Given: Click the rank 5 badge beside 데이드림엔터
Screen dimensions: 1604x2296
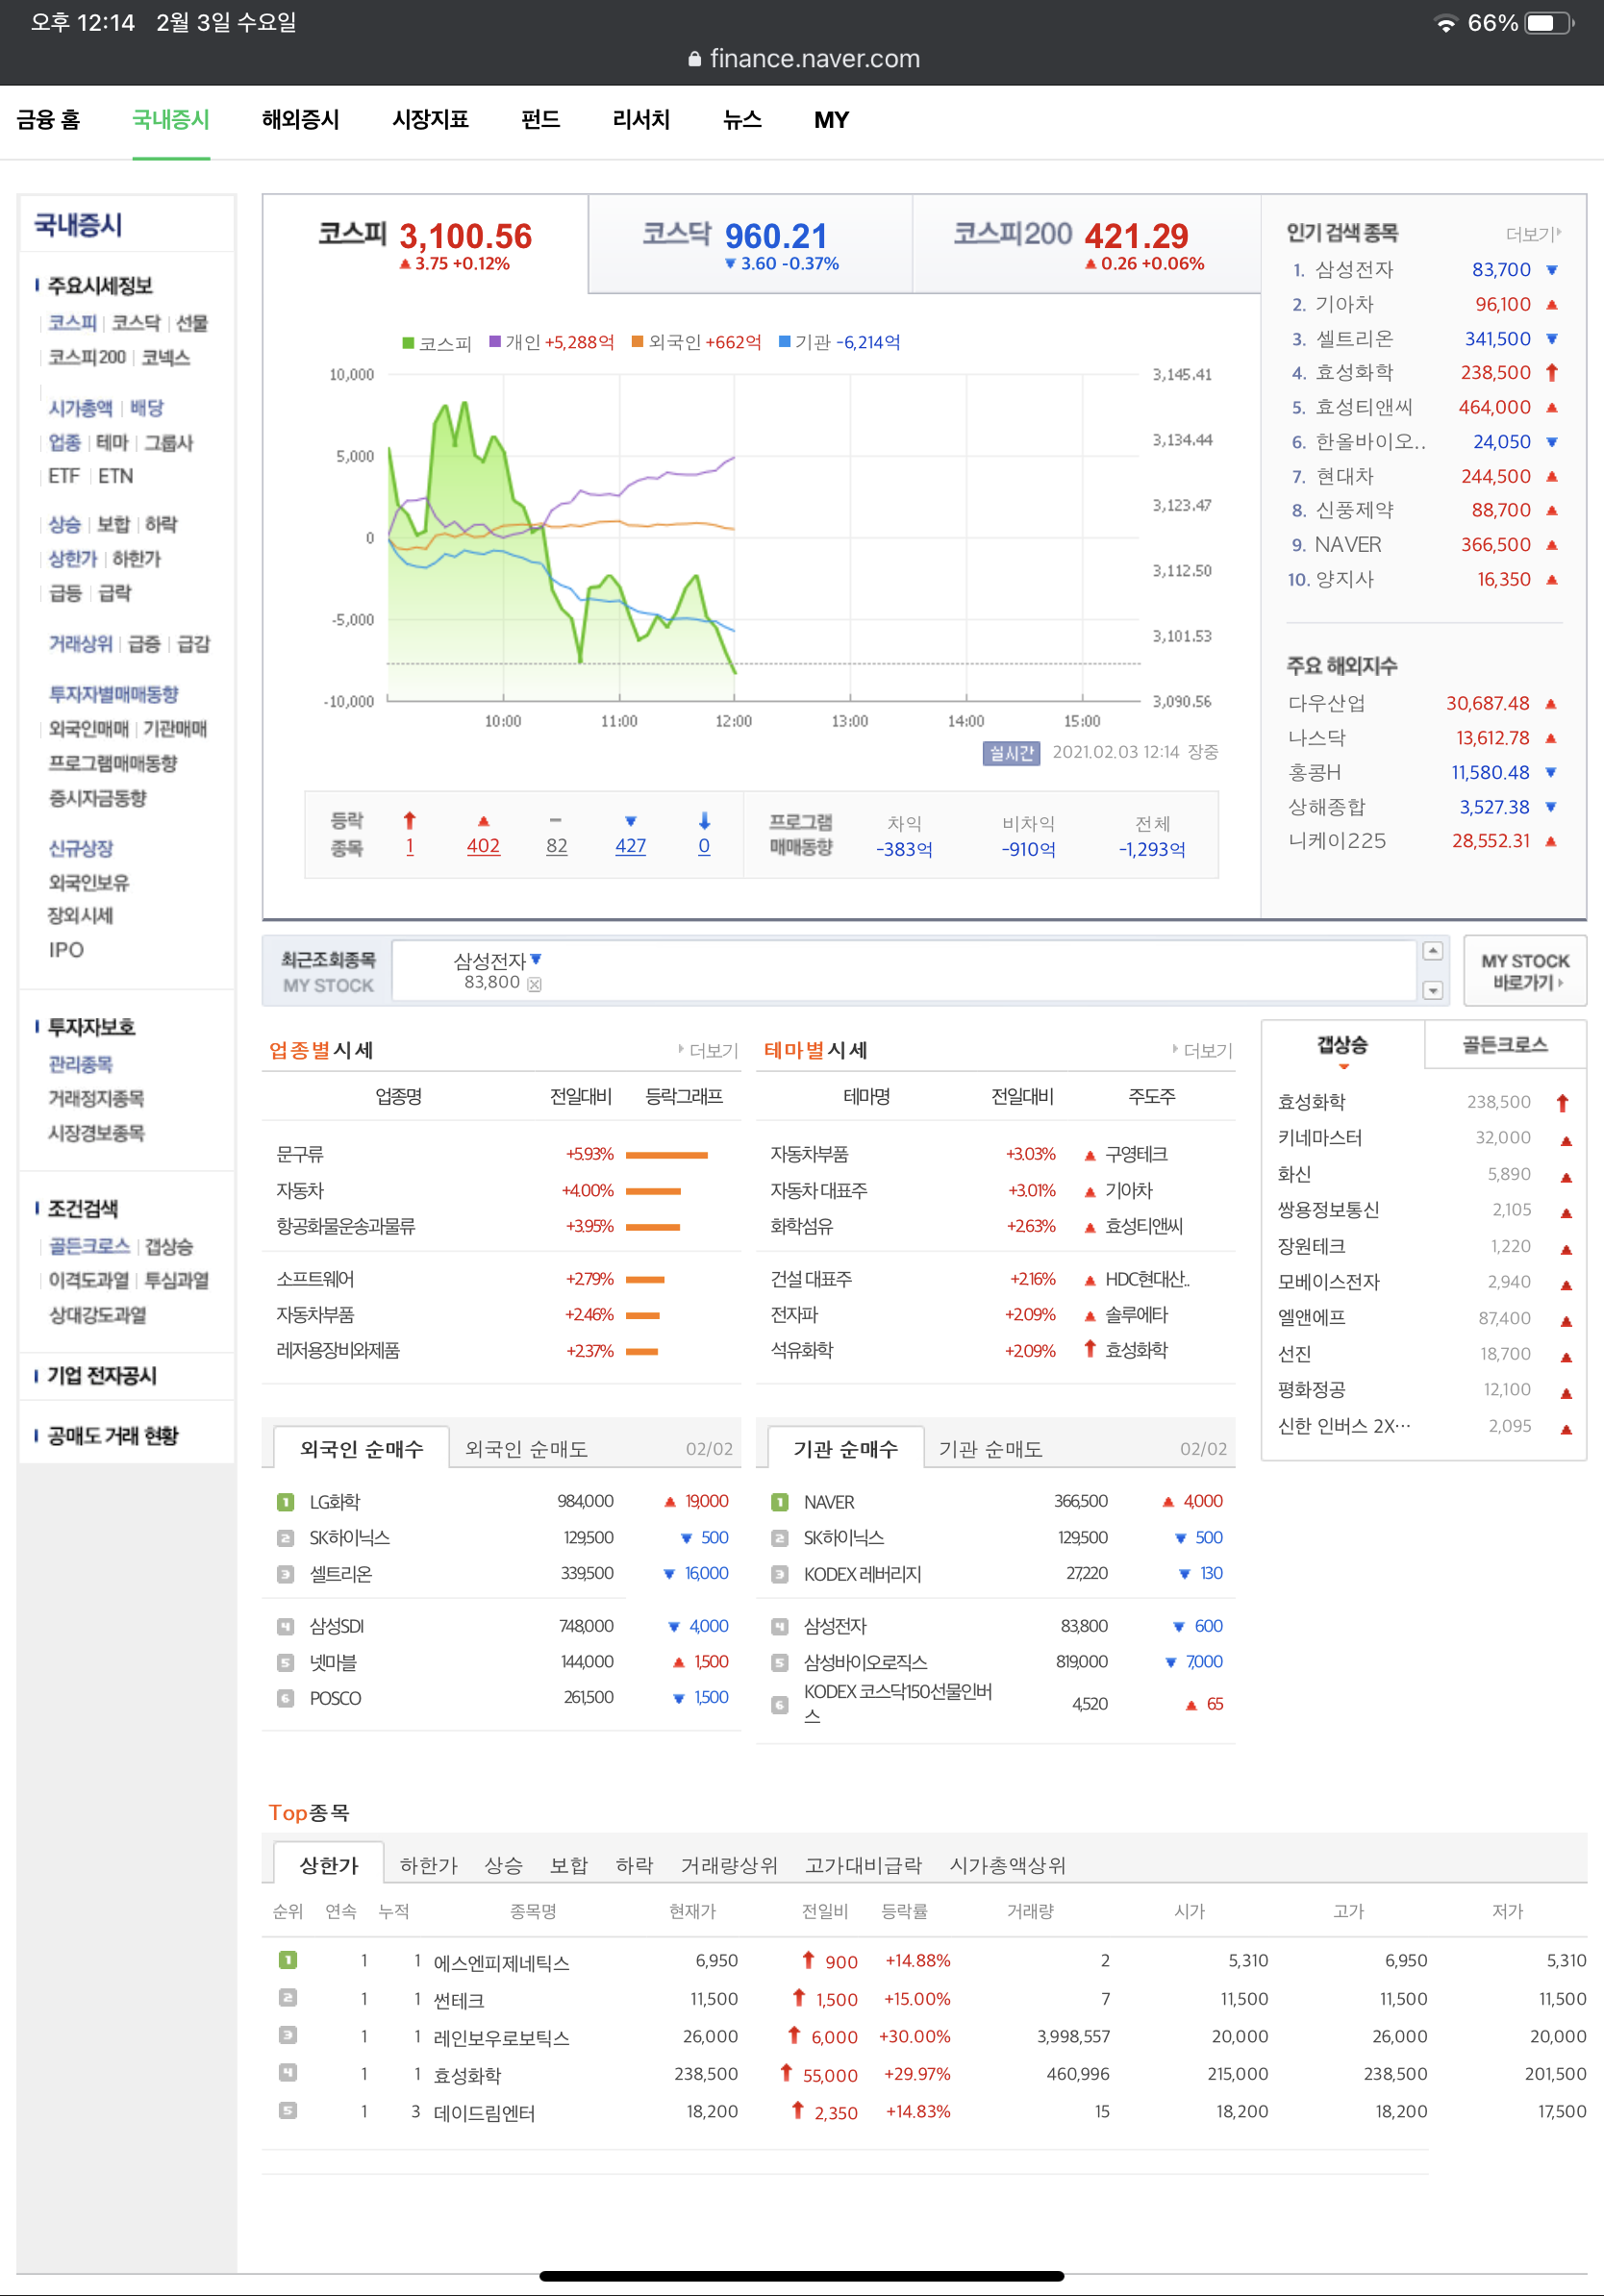Looking at the screenshot, I should coord(287,2111).
